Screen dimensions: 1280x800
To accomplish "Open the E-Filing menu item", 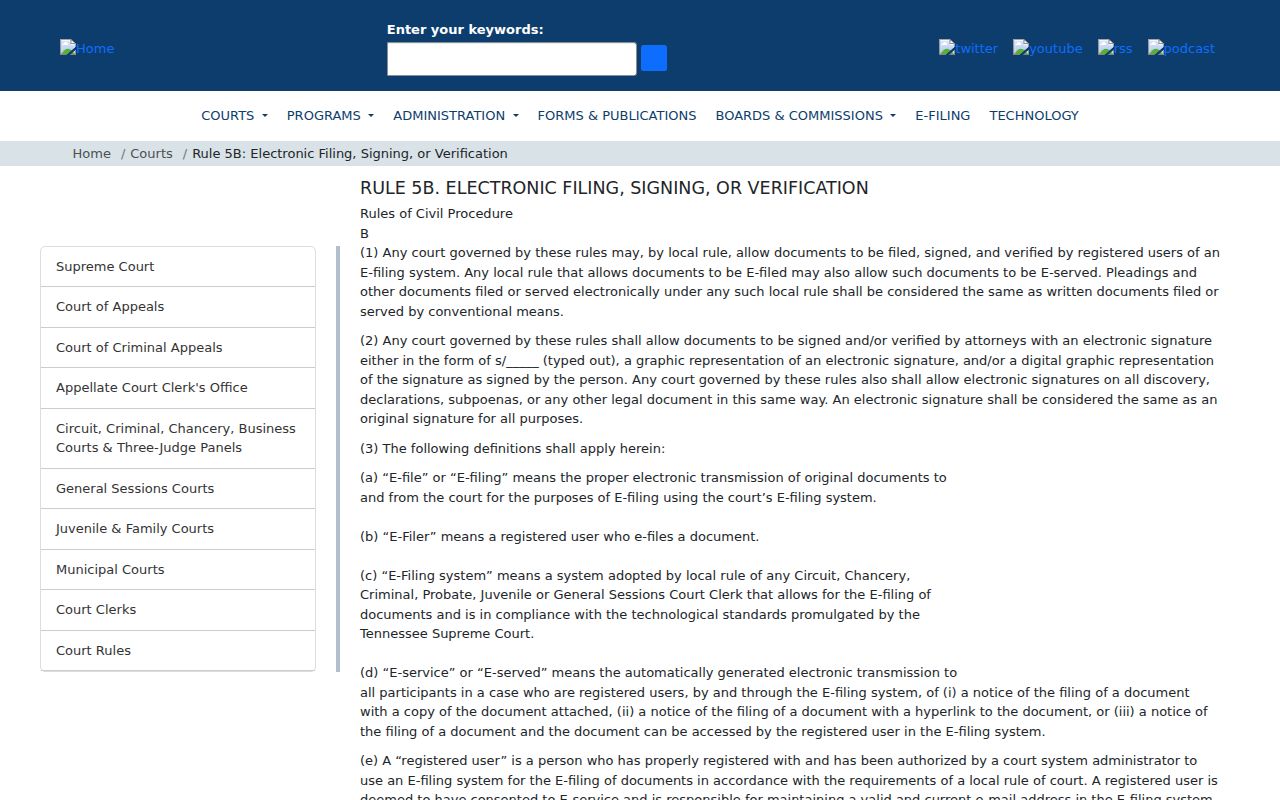I will (943, 115).
